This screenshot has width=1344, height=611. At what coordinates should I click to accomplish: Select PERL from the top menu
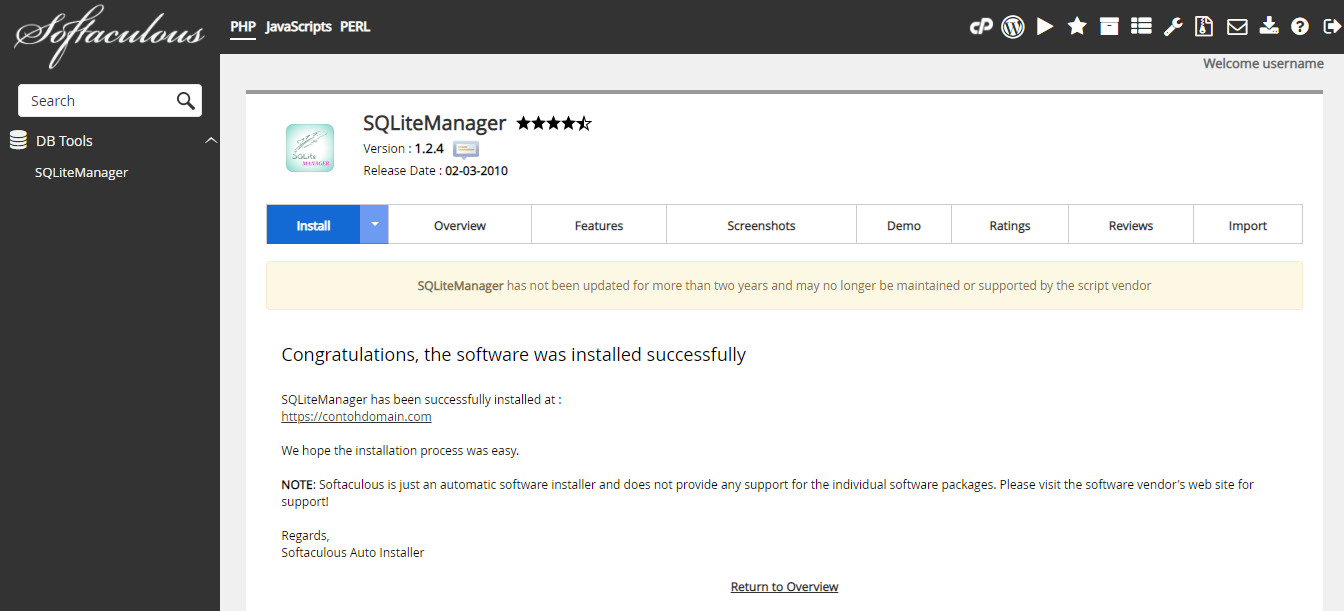tap(355, 27)
